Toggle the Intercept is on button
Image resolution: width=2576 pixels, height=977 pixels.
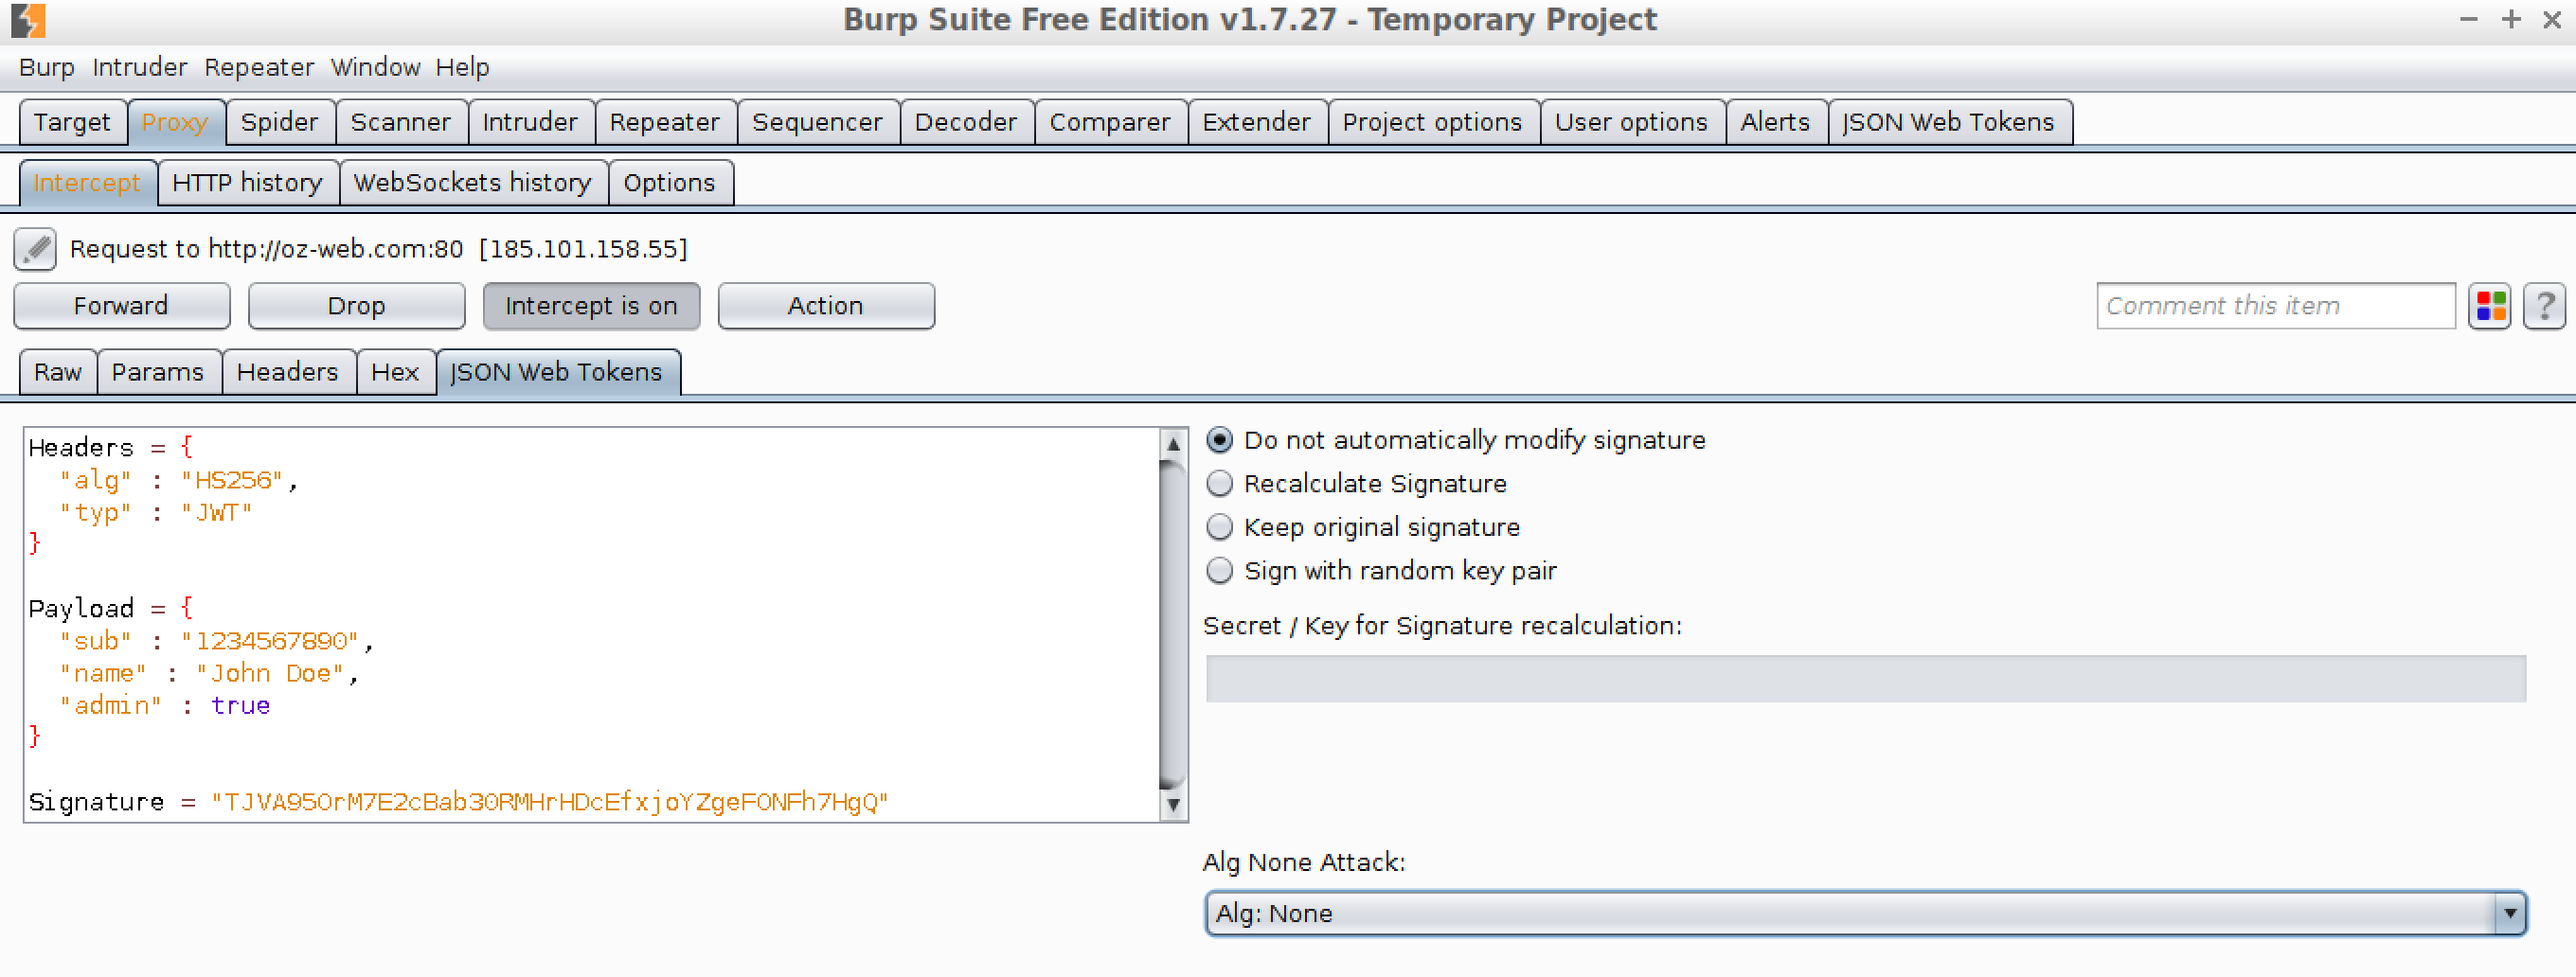592,306
